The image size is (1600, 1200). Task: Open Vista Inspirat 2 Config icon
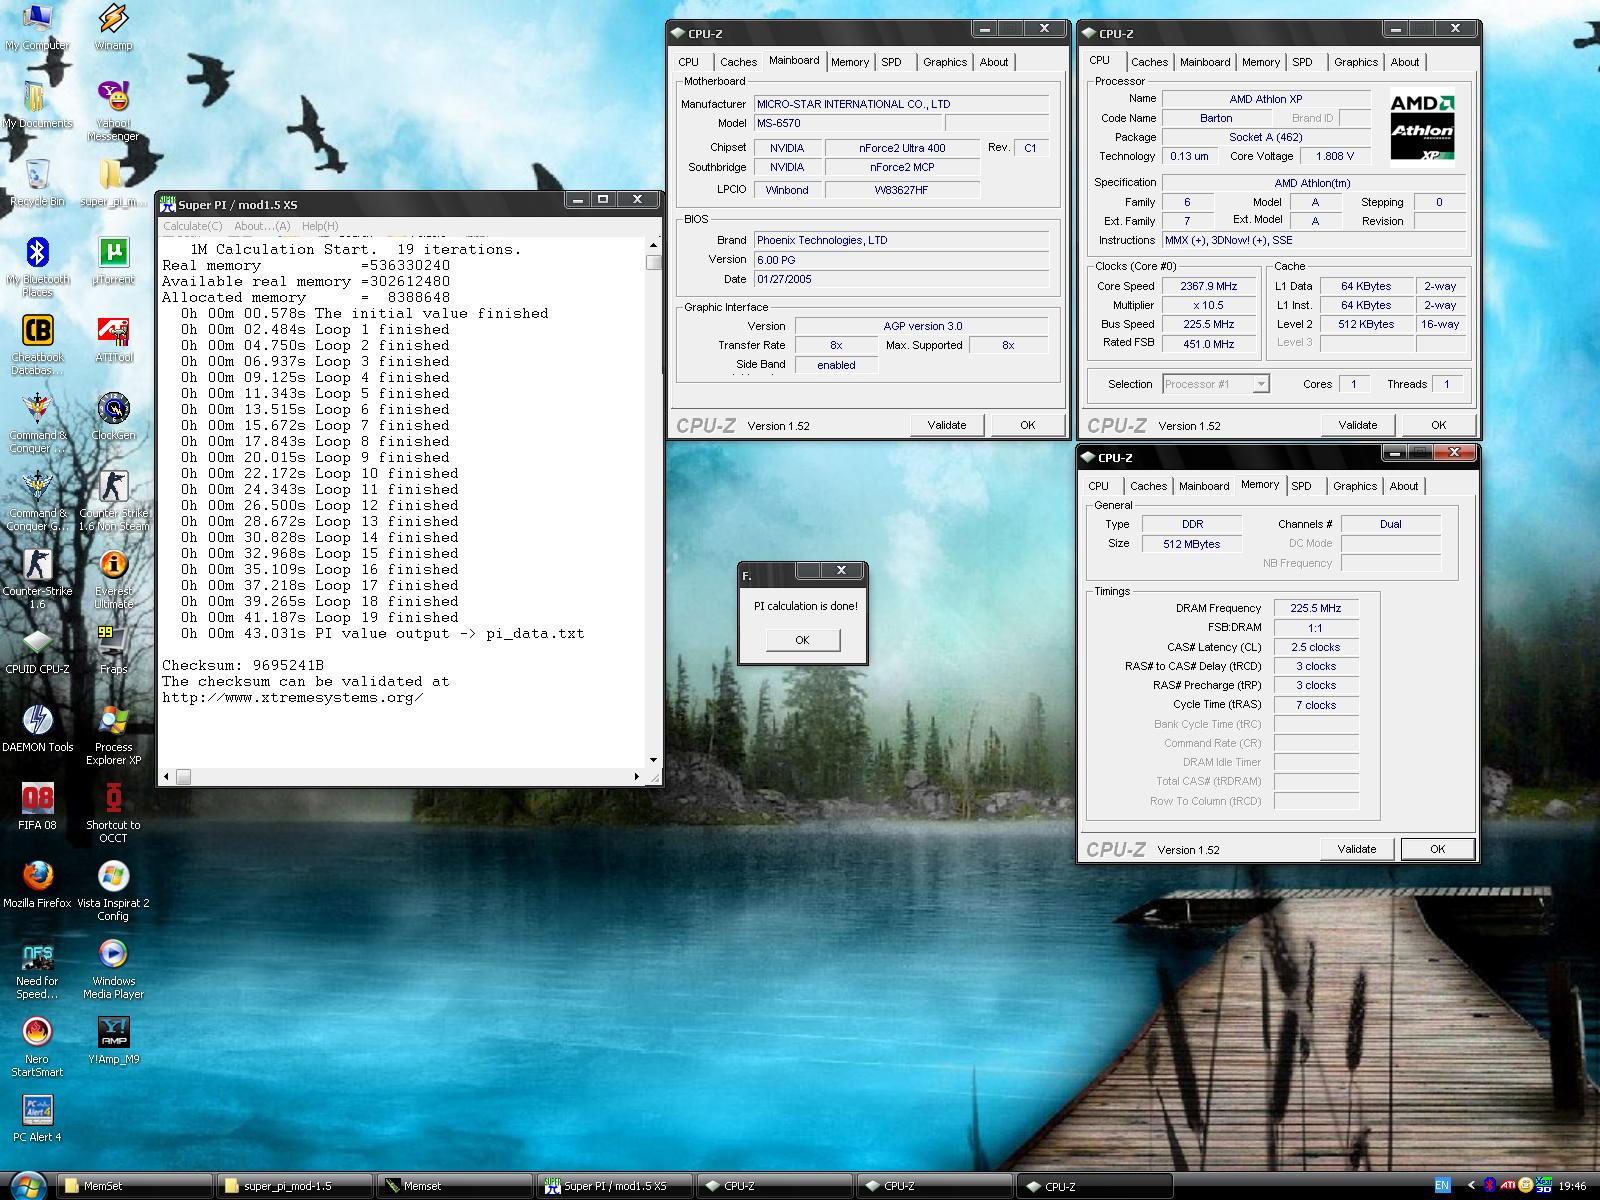pyautogui.click(x=113, y=891)
